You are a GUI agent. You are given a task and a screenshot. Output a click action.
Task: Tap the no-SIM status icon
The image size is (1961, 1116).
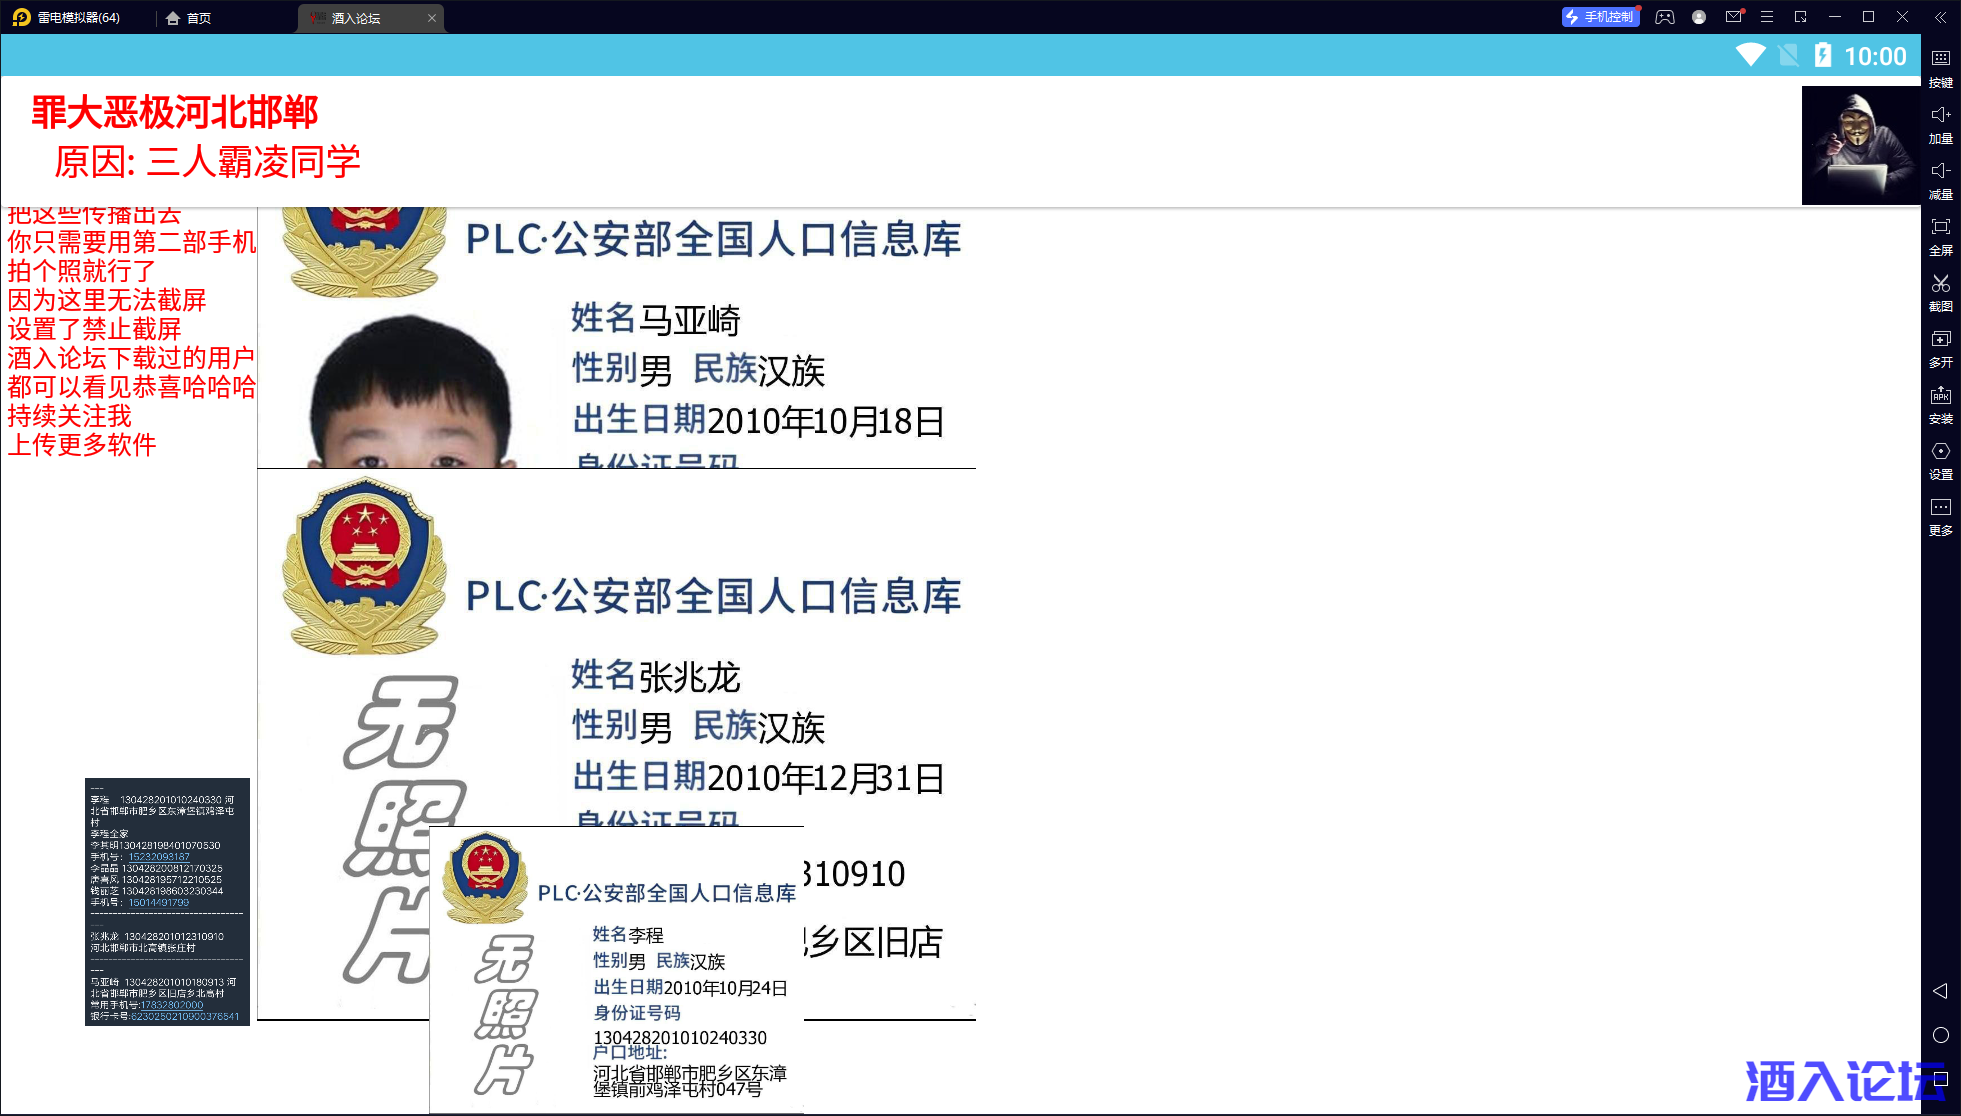pyautogui.click(x=1788, y=55)
